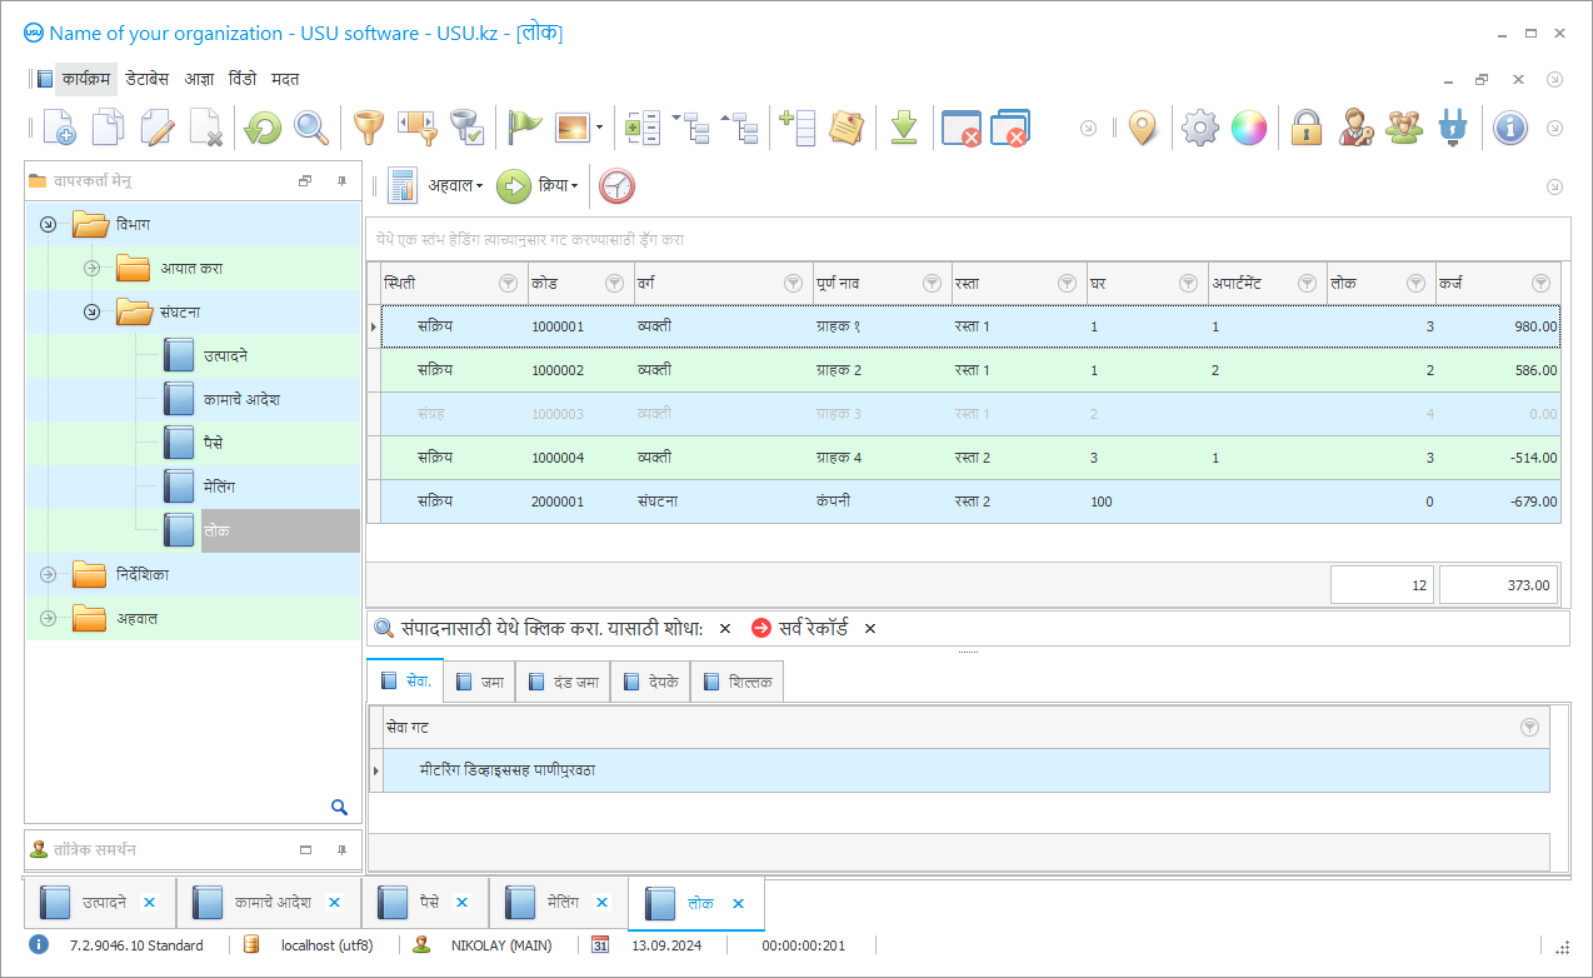The height and width of the screenshot is (978, 1593).
Task: Open the अहवाल dropdown button
Action: 455,186
